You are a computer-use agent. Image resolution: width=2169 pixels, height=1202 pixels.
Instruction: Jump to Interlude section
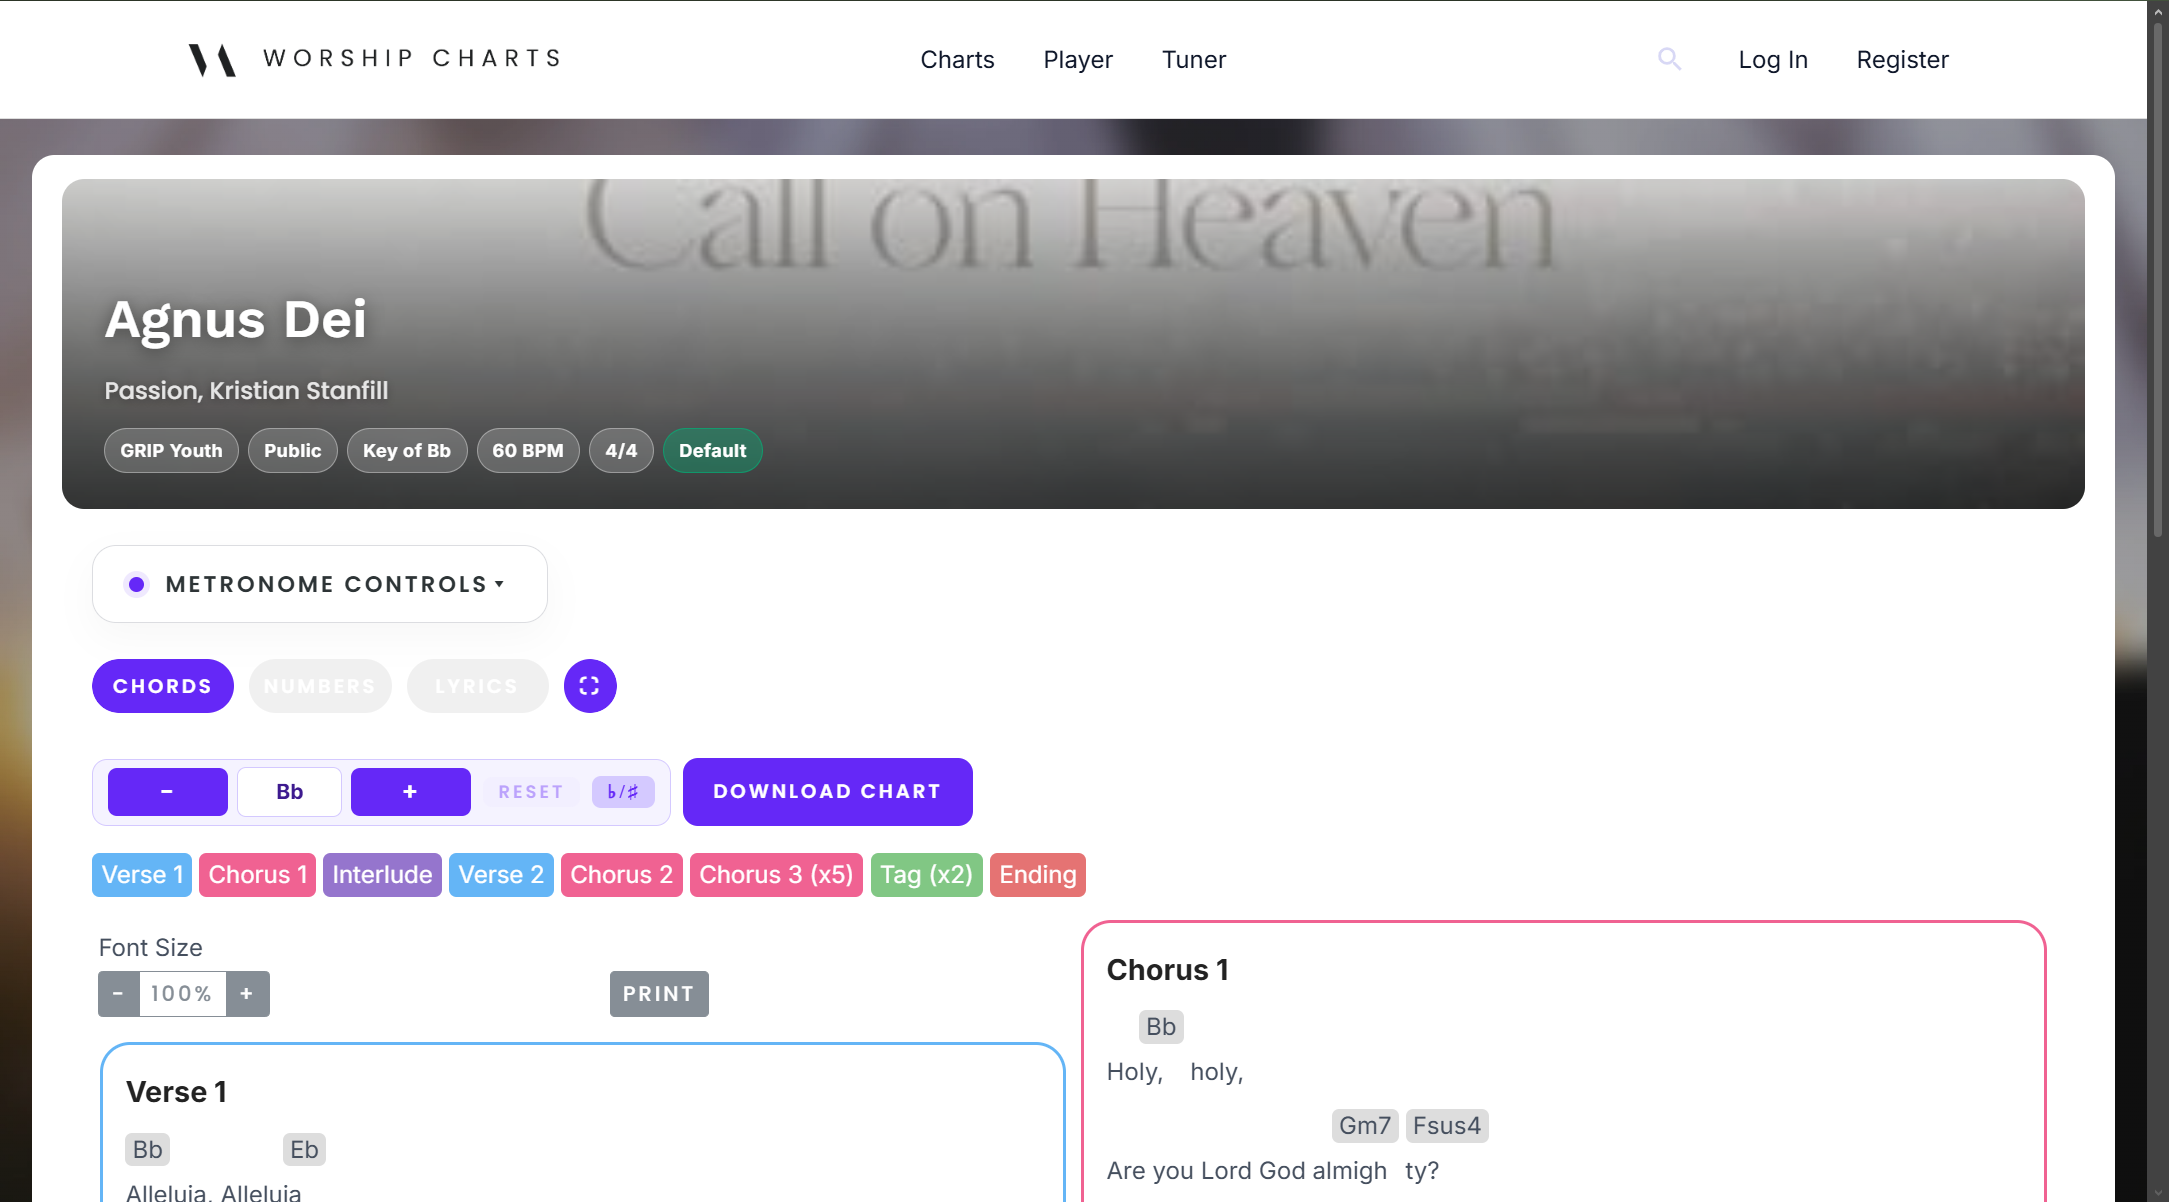(382, 875)
